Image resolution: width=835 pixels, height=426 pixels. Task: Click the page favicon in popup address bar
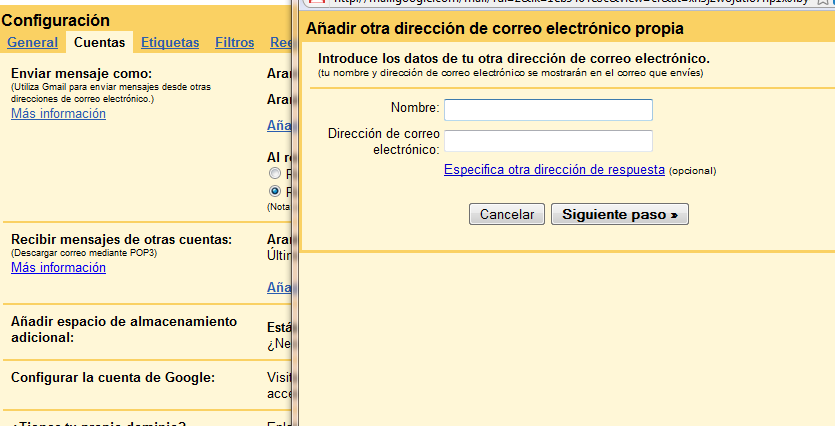point(318,3)
